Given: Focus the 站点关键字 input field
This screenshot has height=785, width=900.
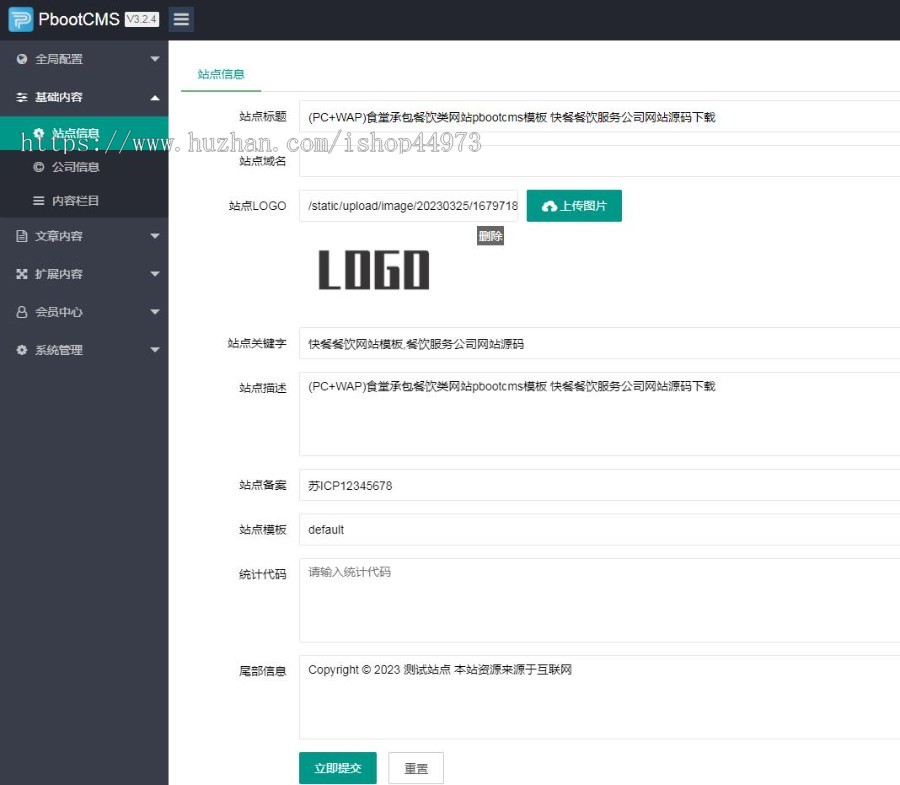Looking at the screenshot, I should pos(599,343).
